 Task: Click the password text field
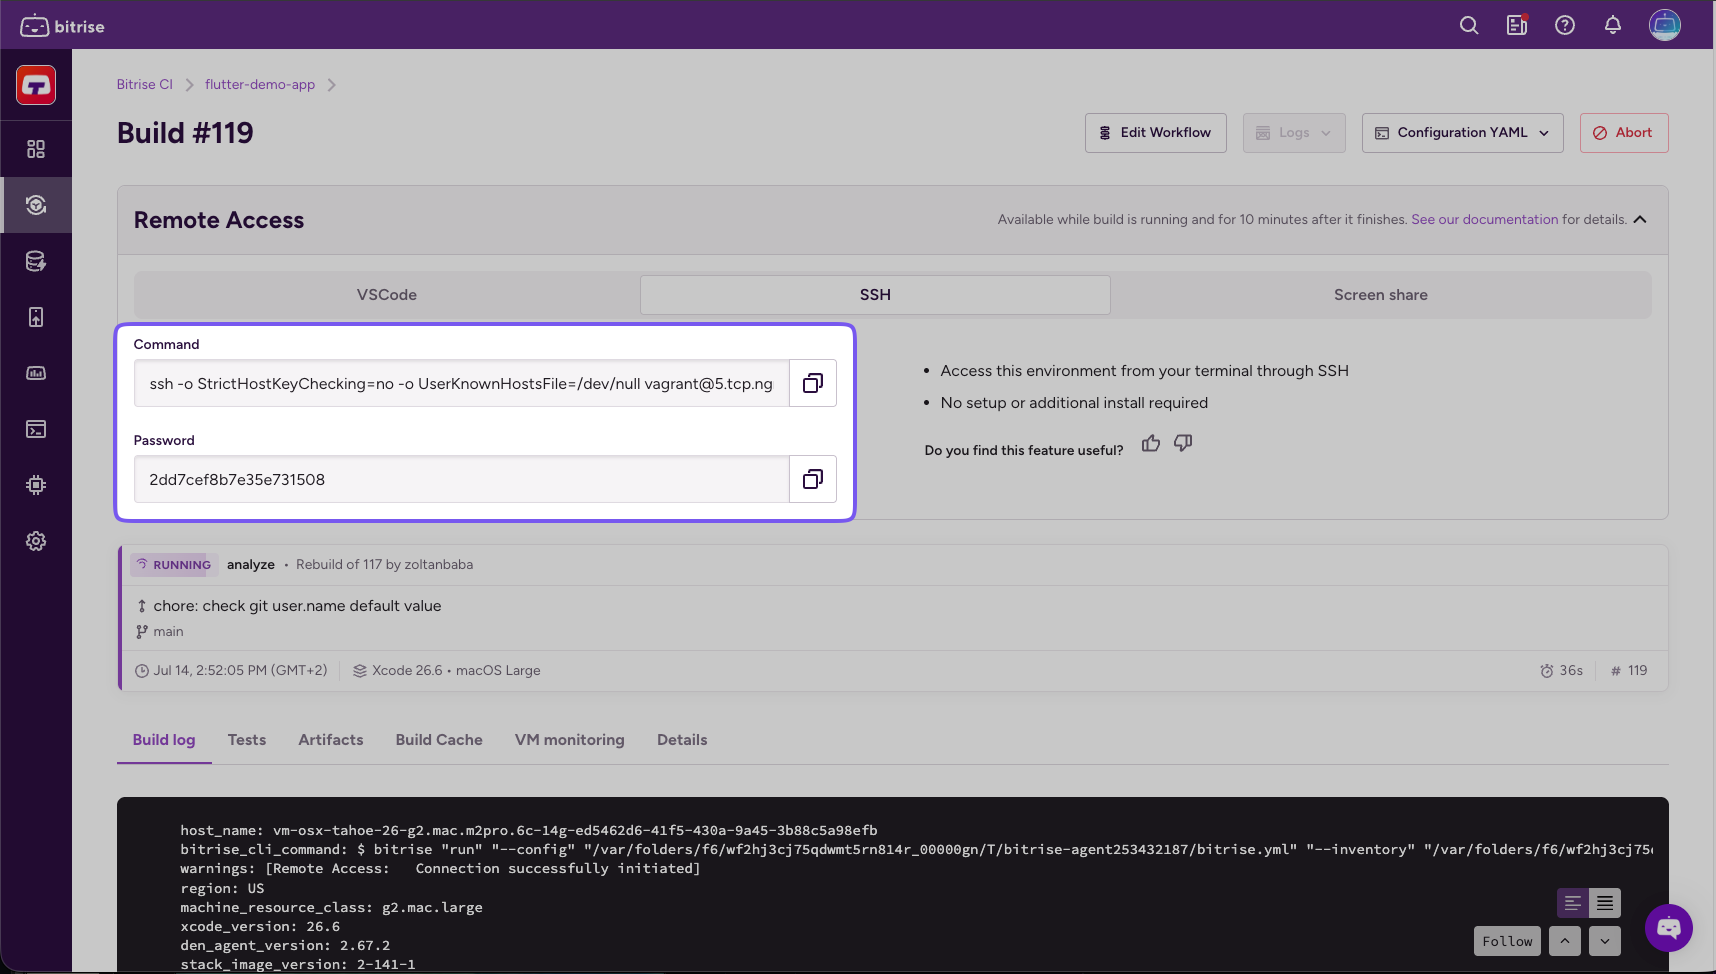pyautogui.click(x=462, y=479)
